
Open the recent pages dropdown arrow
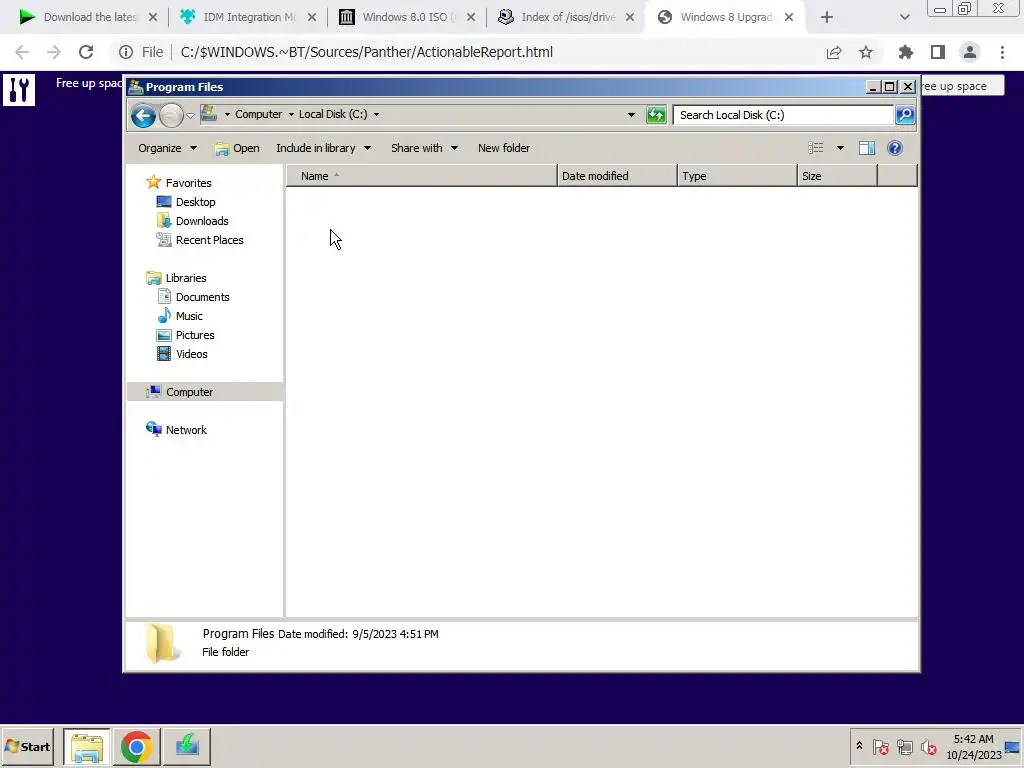coord(190,116)
